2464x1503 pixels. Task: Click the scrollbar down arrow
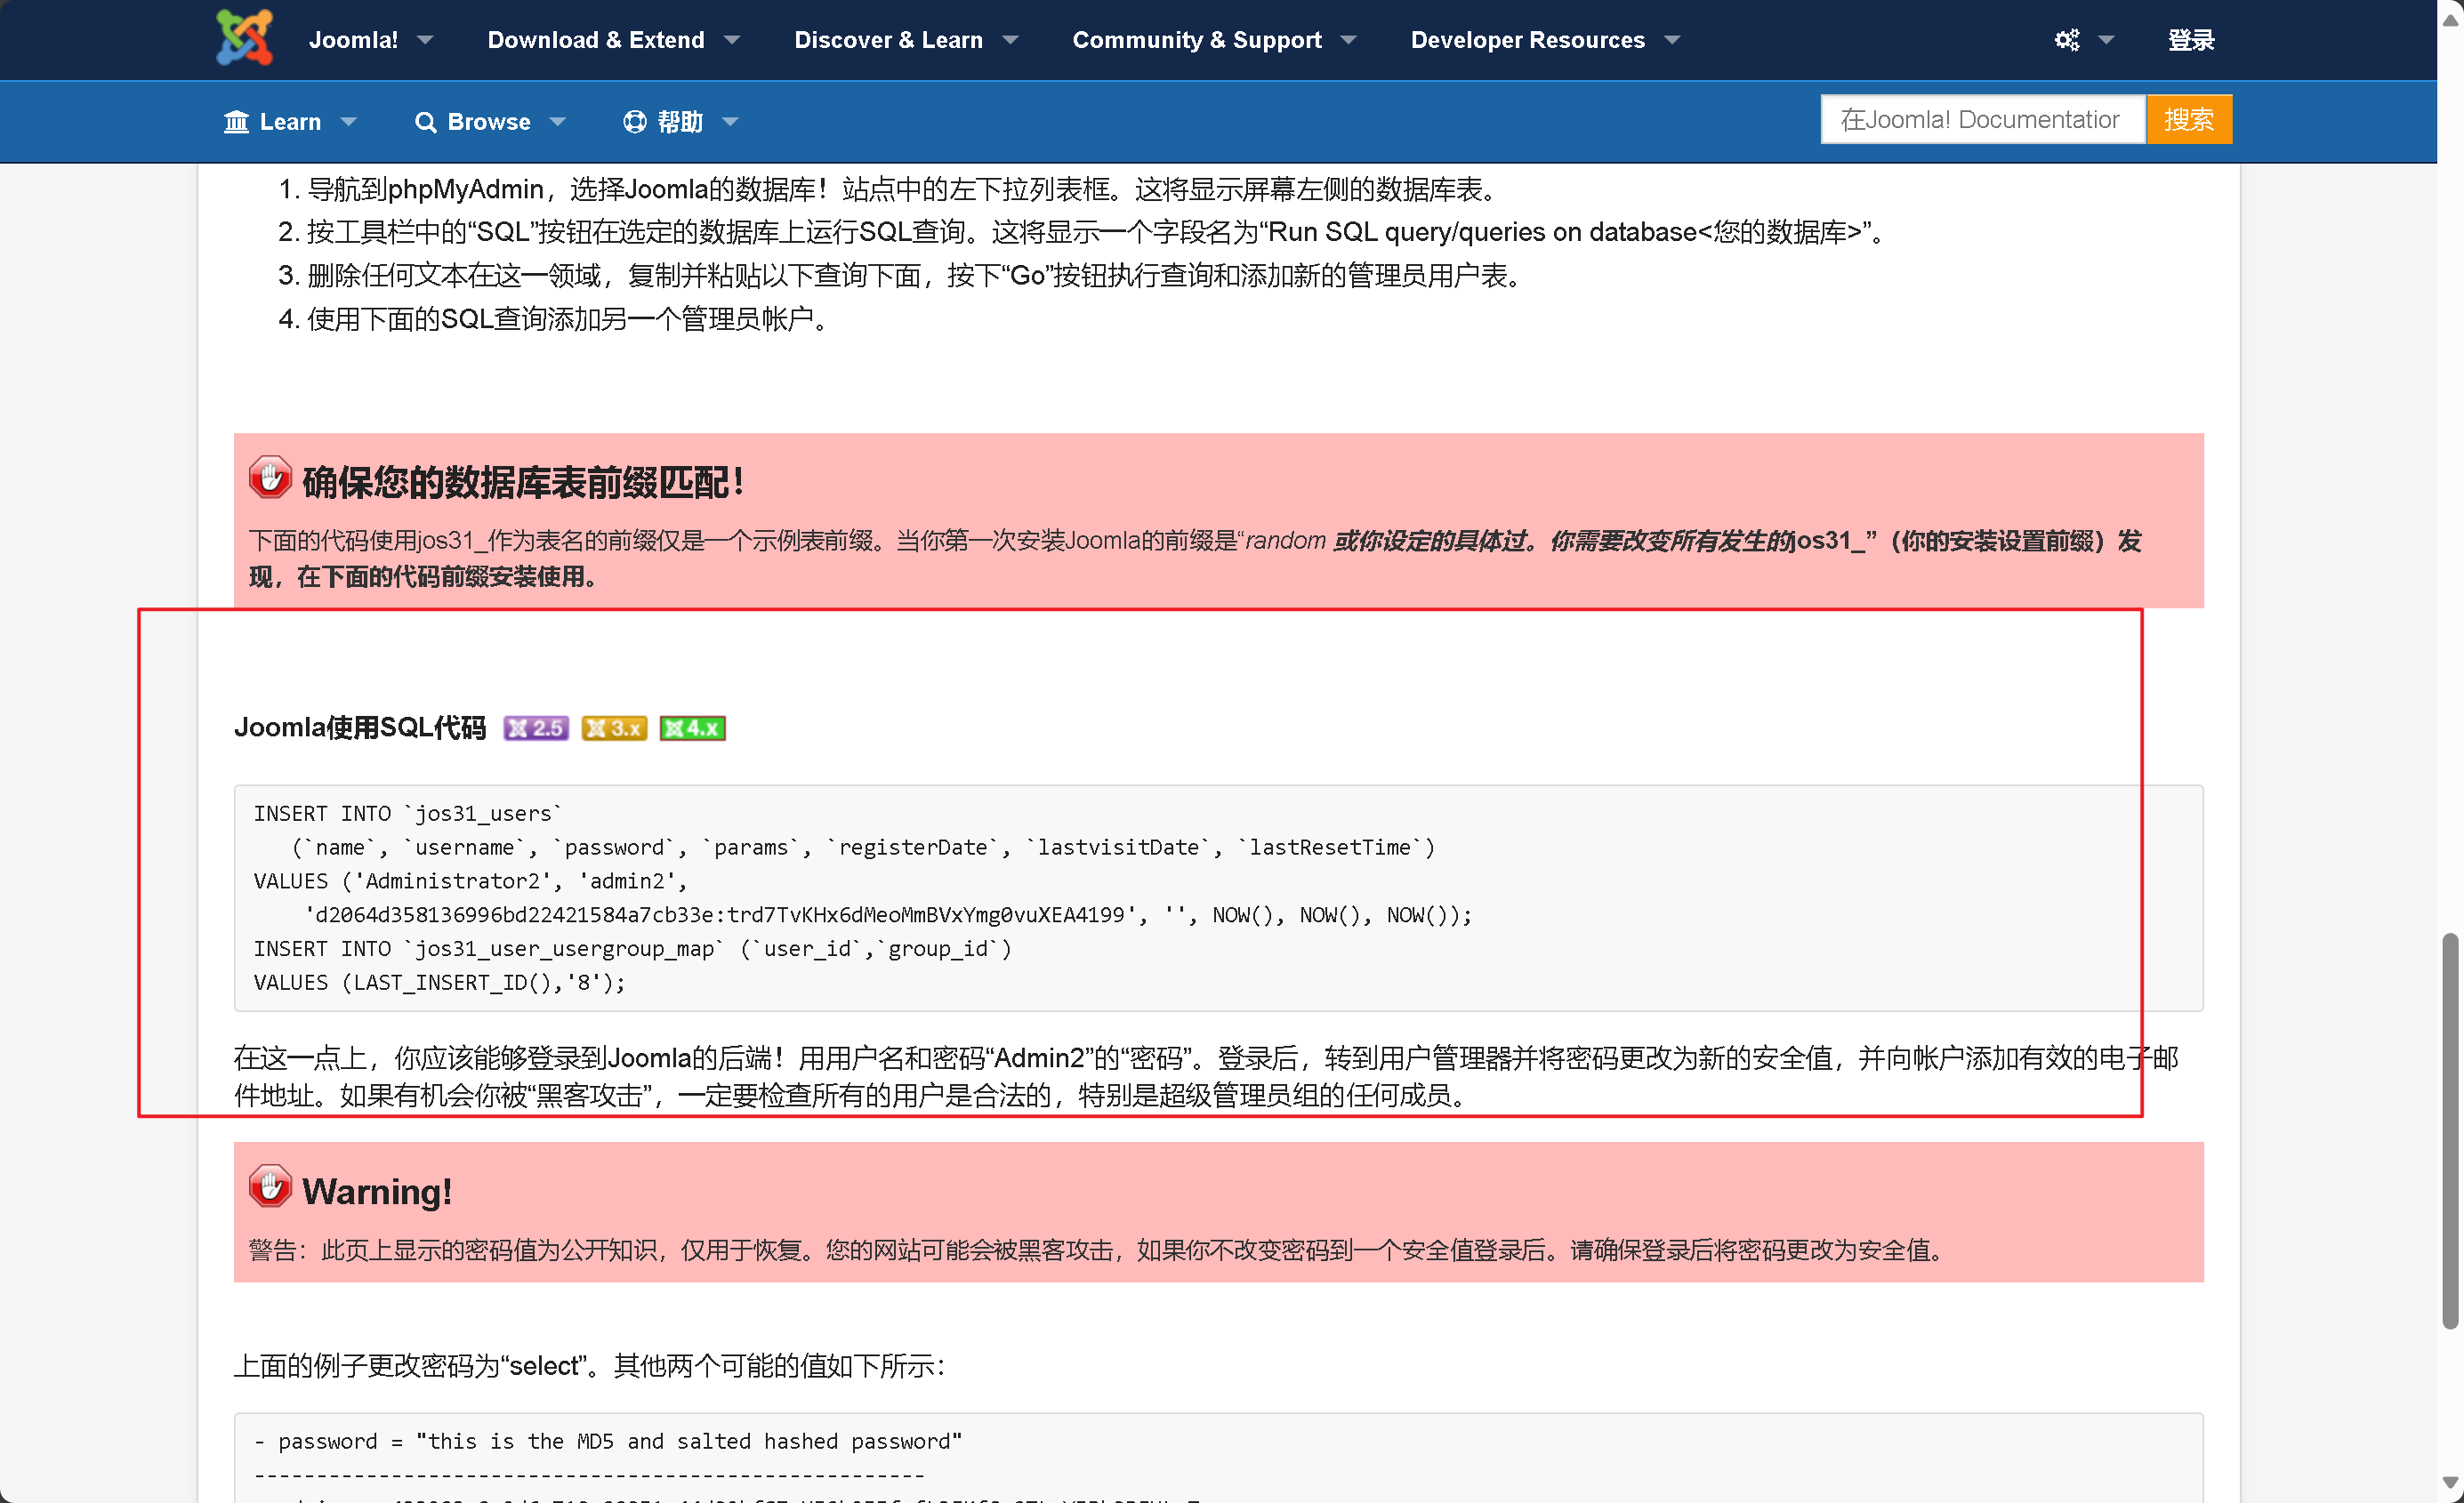click(2450, 1484)
